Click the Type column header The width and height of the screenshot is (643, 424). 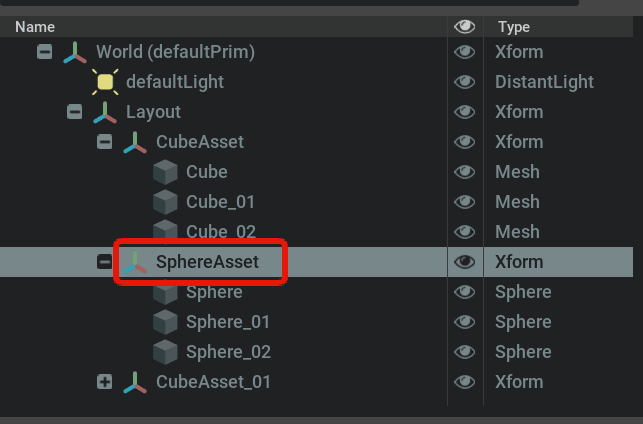click(x=513, y=27)
